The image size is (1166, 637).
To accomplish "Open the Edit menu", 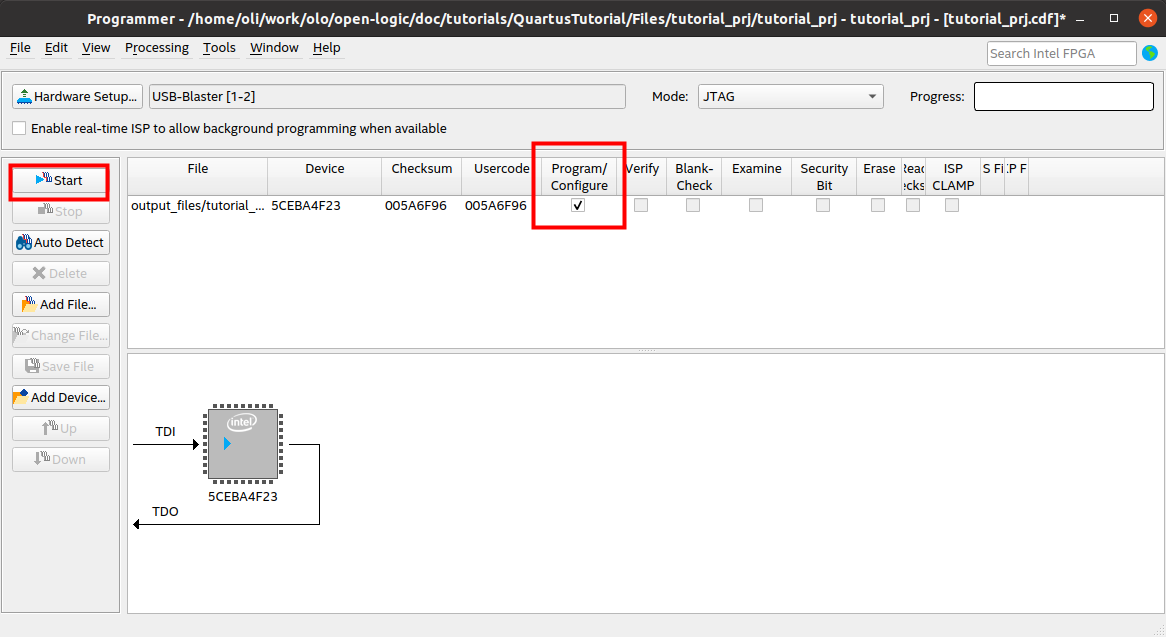I will coord(56,48).
